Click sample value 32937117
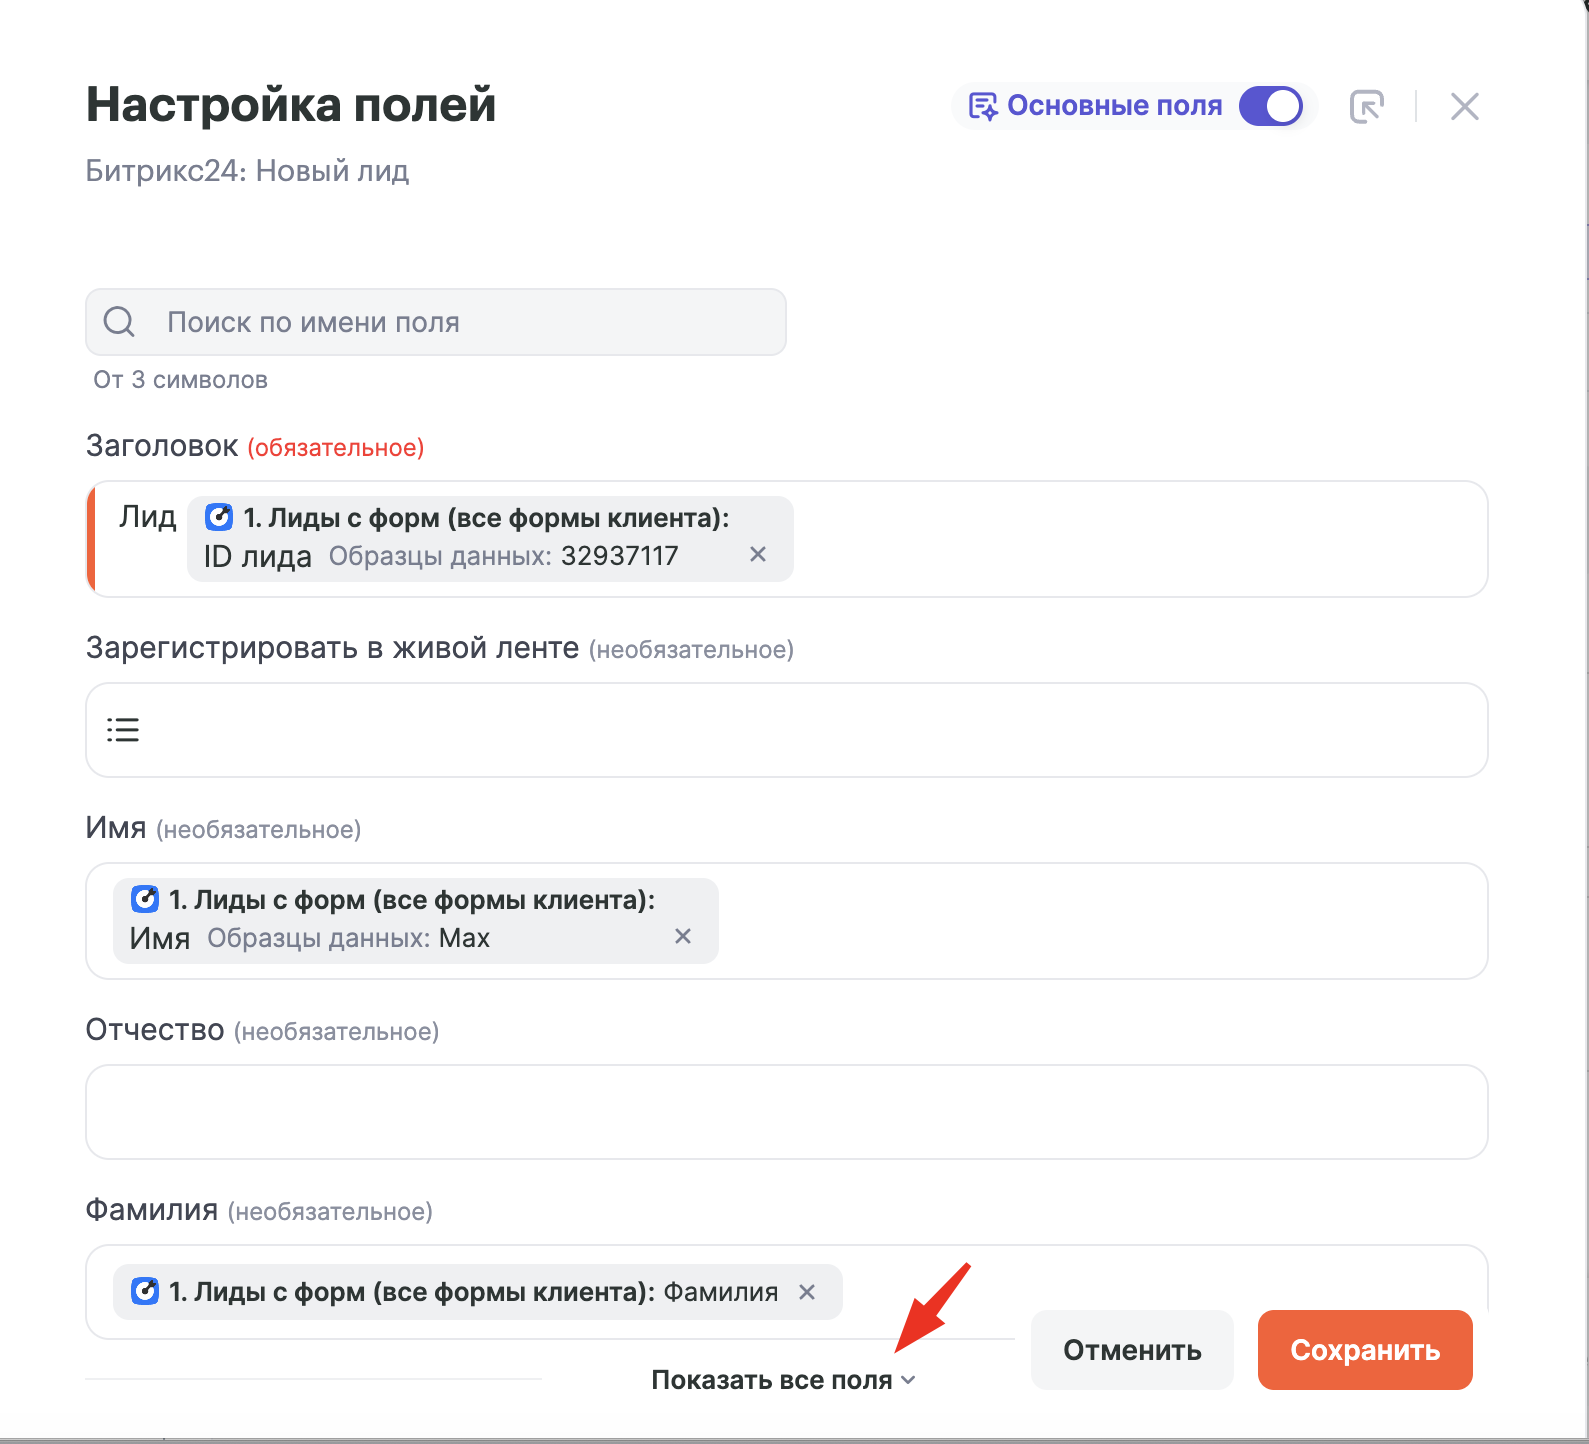1589x1444 pixels. [x=619, y=556]
